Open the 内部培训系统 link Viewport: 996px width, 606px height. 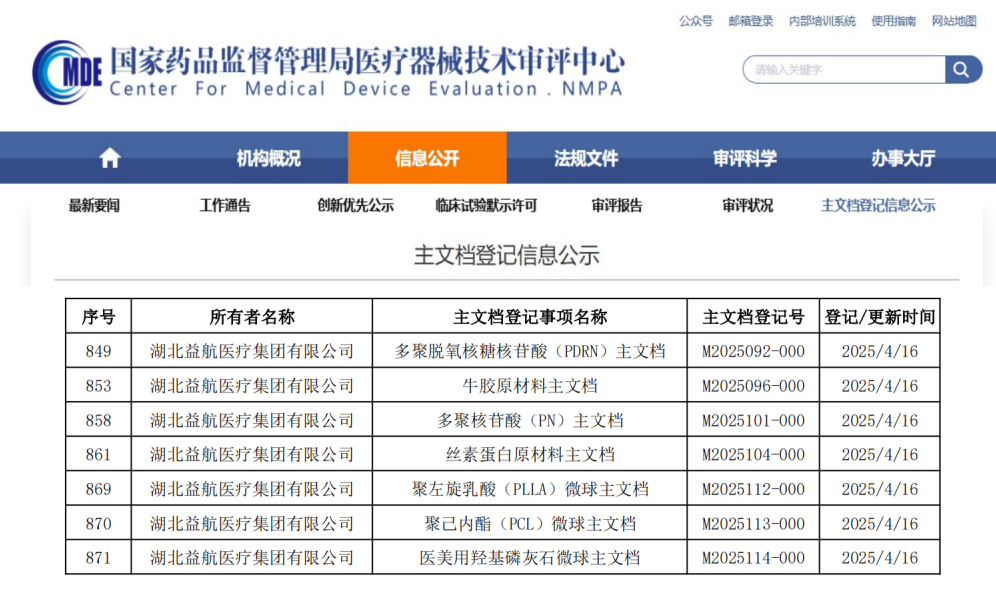(822, 21)
